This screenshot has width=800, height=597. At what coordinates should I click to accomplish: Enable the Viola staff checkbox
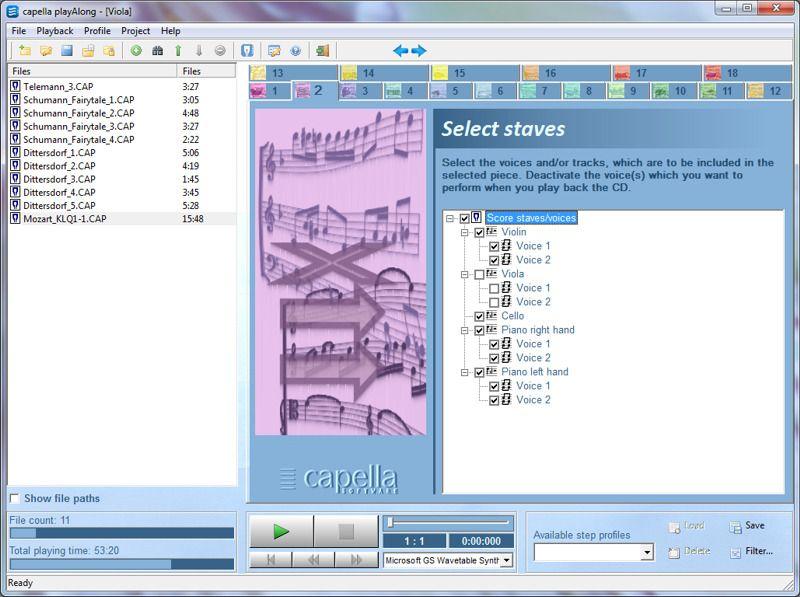[480, 274]
